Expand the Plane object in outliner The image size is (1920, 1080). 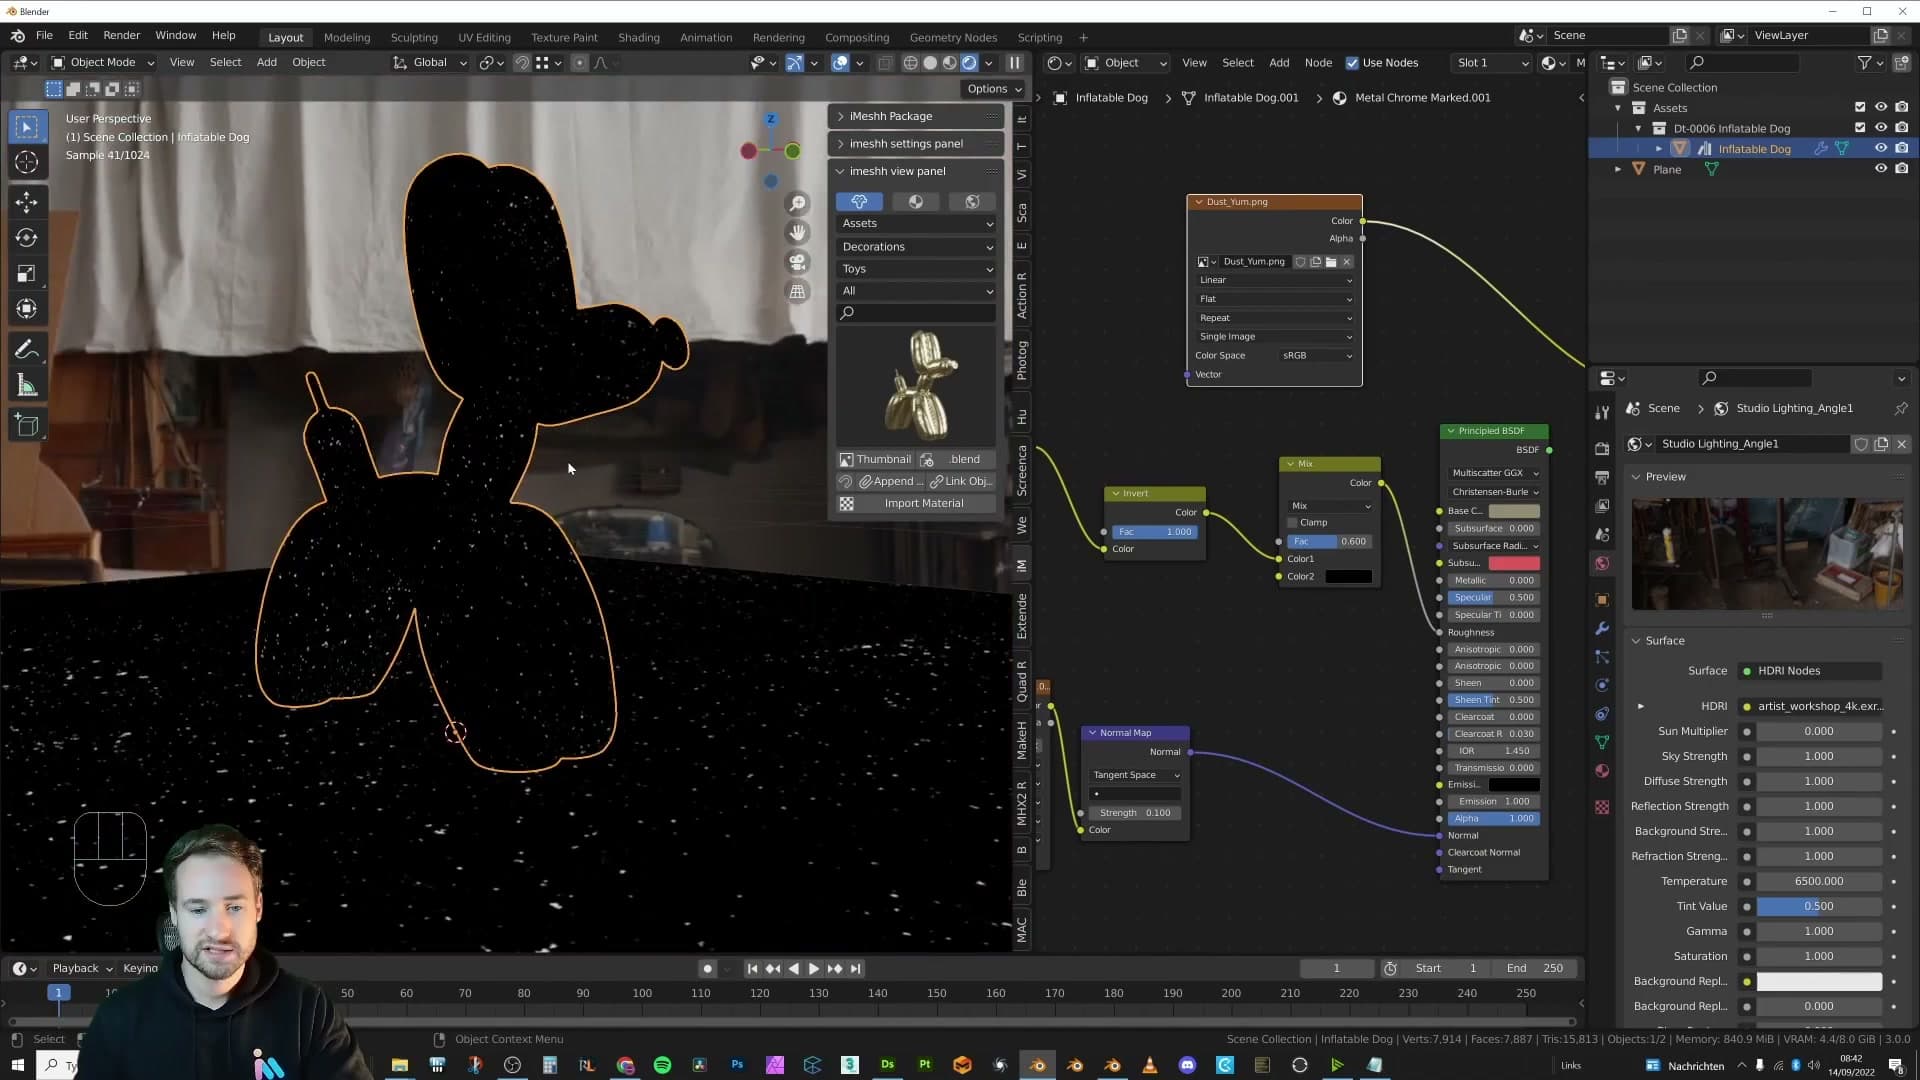coord(1618,169)
